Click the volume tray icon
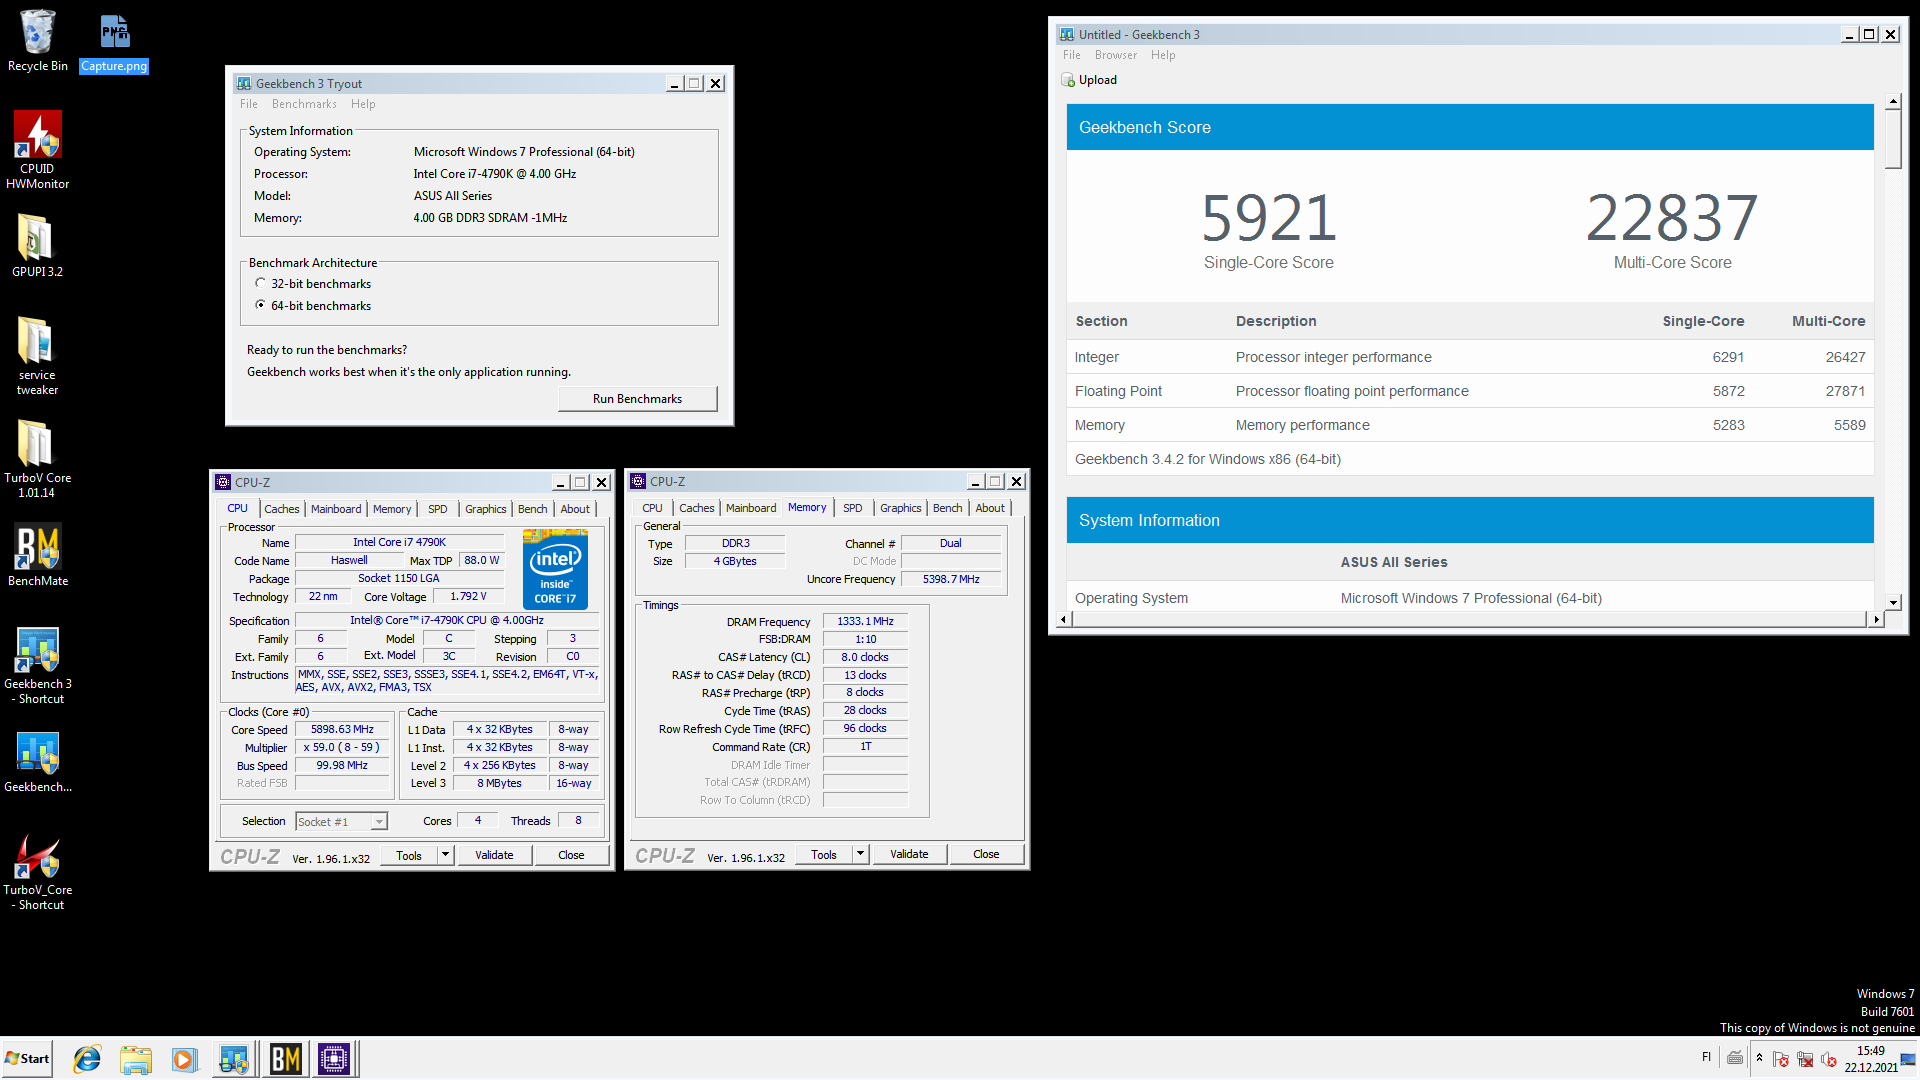Image resolution: width=1920 pixels, height=1080 pixels. tap(1829, 1059)
